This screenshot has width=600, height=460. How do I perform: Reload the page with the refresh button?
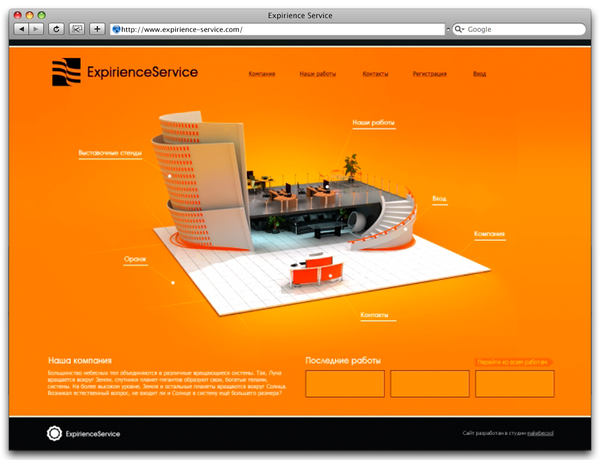[56, 29]
